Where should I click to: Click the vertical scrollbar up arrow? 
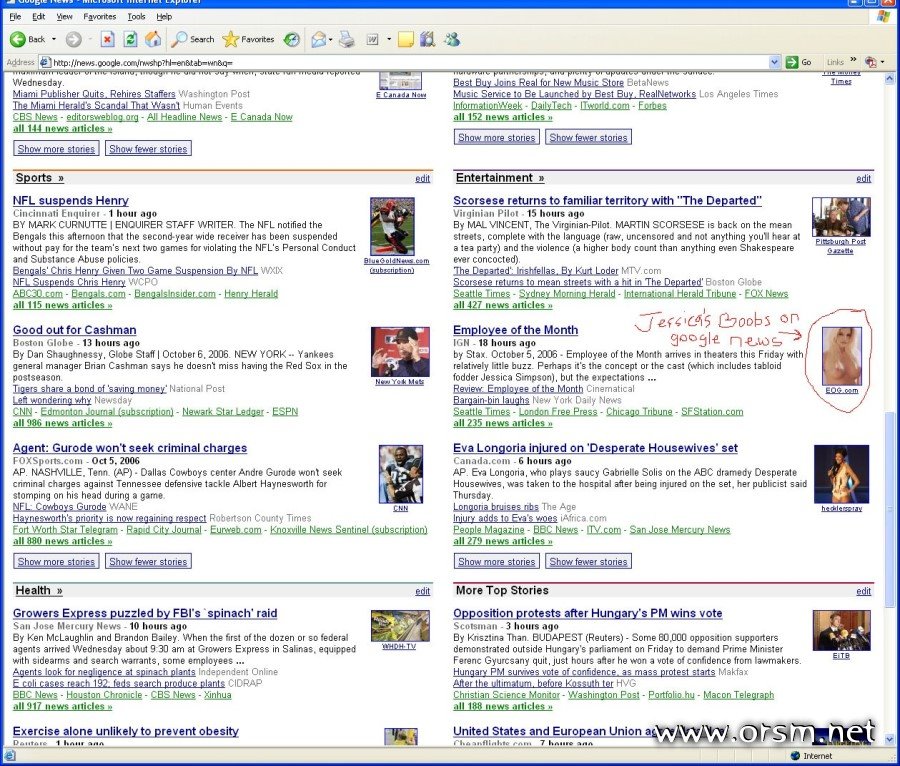(x=890, y=77)
